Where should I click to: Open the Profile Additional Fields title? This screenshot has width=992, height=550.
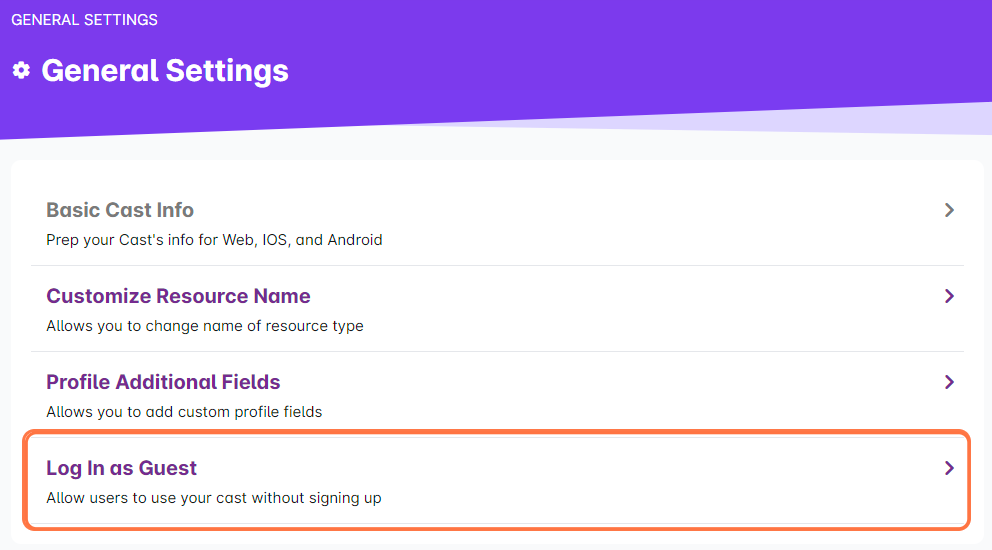click(163, 382)
